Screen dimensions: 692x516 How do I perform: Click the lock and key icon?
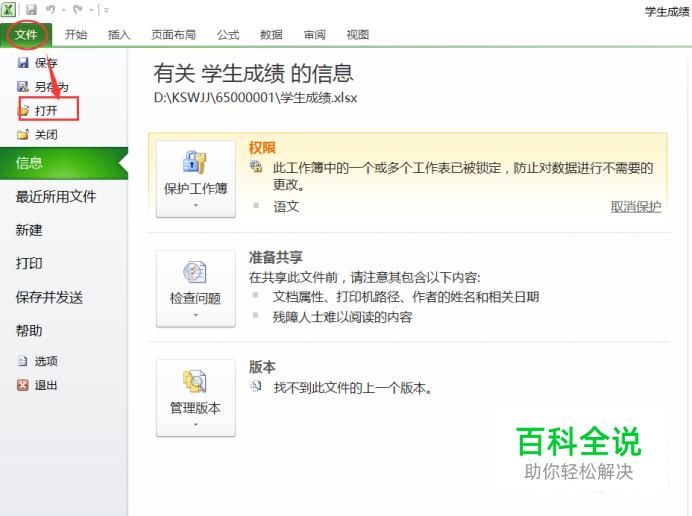[195, 162]
